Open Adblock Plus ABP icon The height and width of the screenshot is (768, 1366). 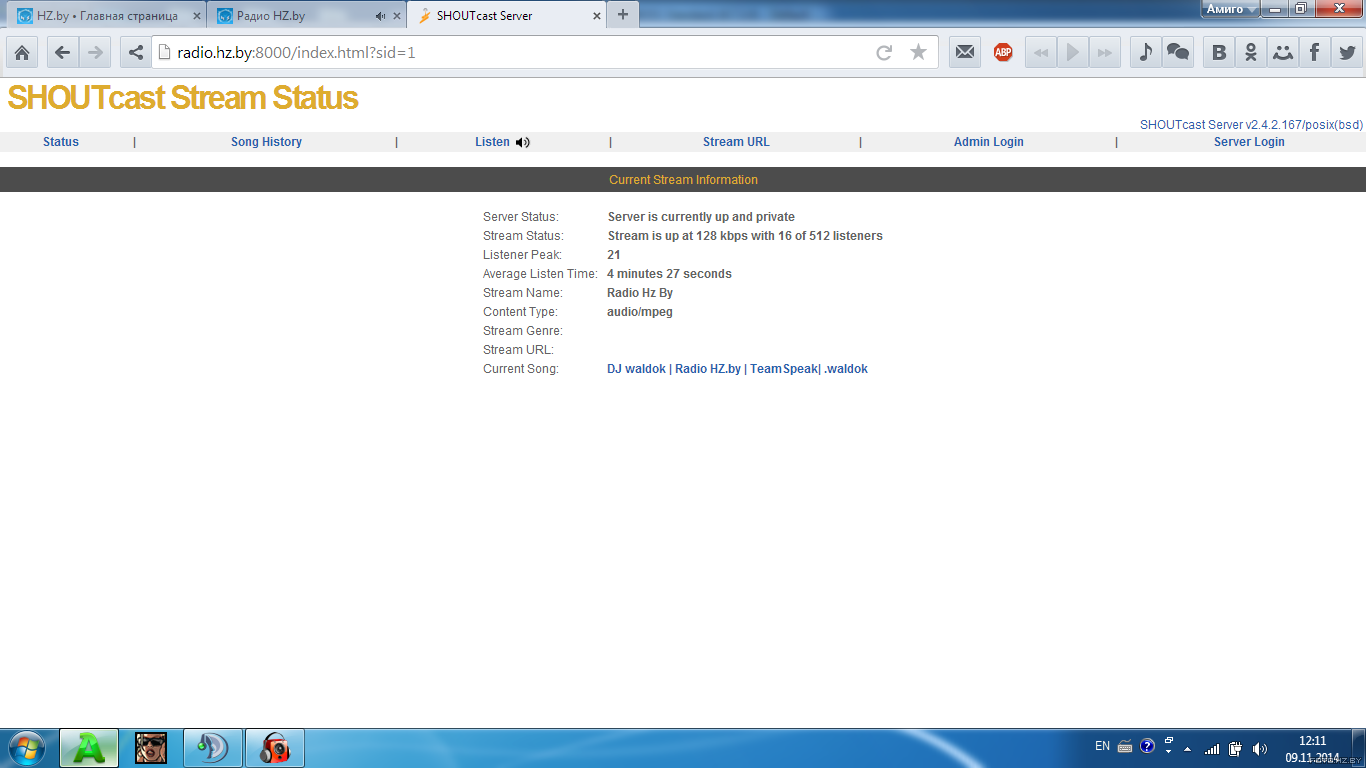click(1003, 53)
